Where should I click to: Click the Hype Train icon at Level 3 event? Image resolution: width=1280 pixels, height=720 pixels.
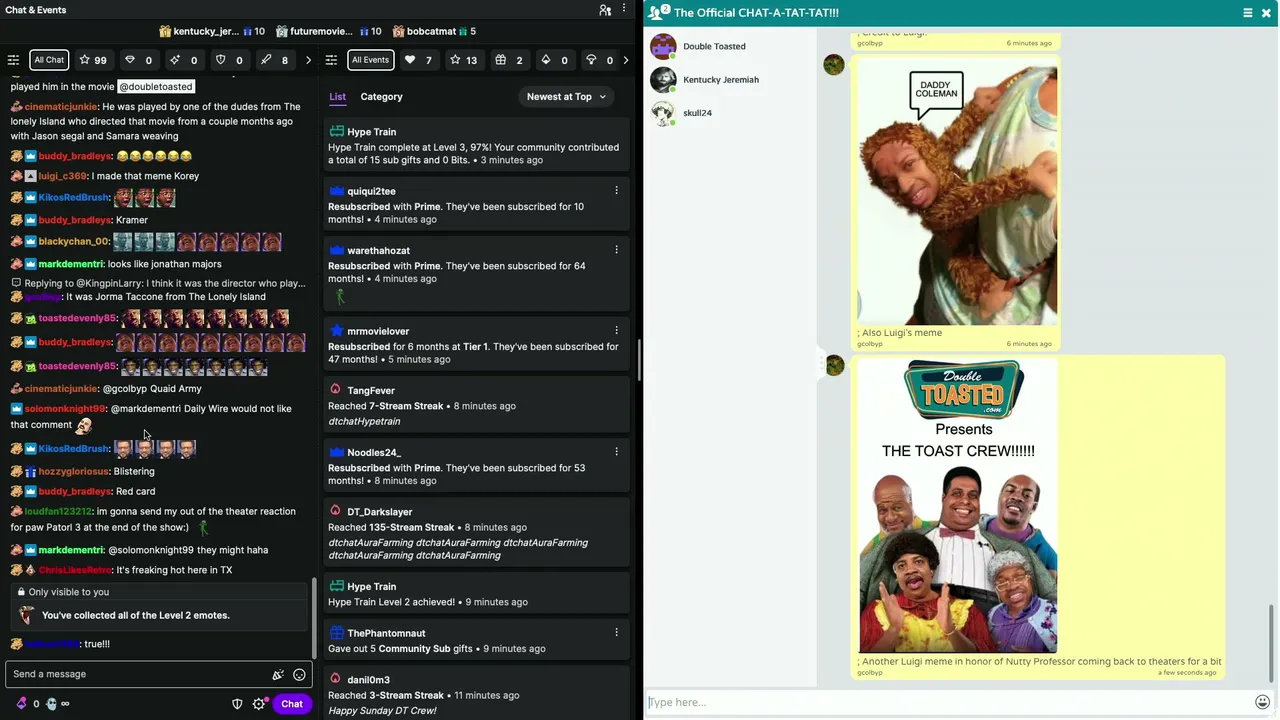click(336, 132)
